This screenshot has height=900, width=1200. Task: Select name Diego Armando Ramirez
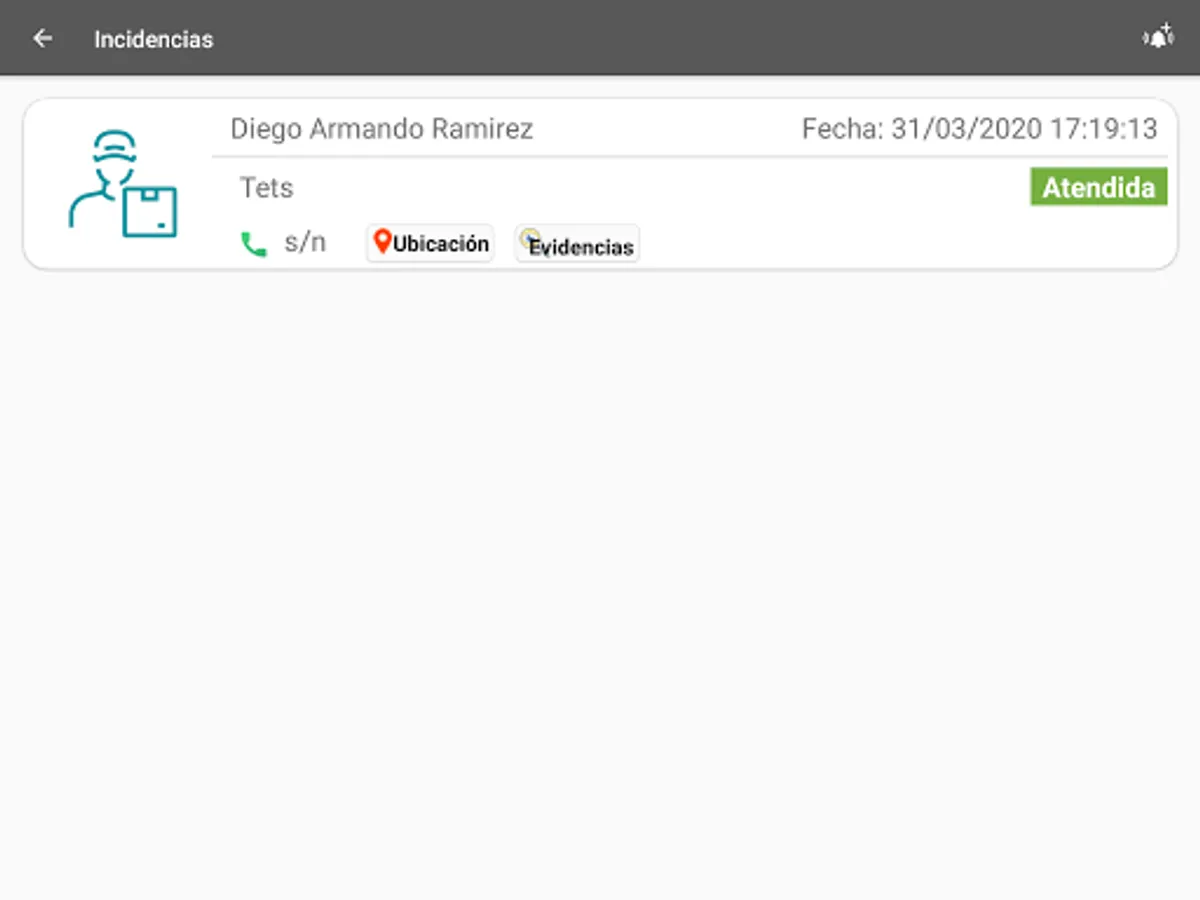point(382,129)
